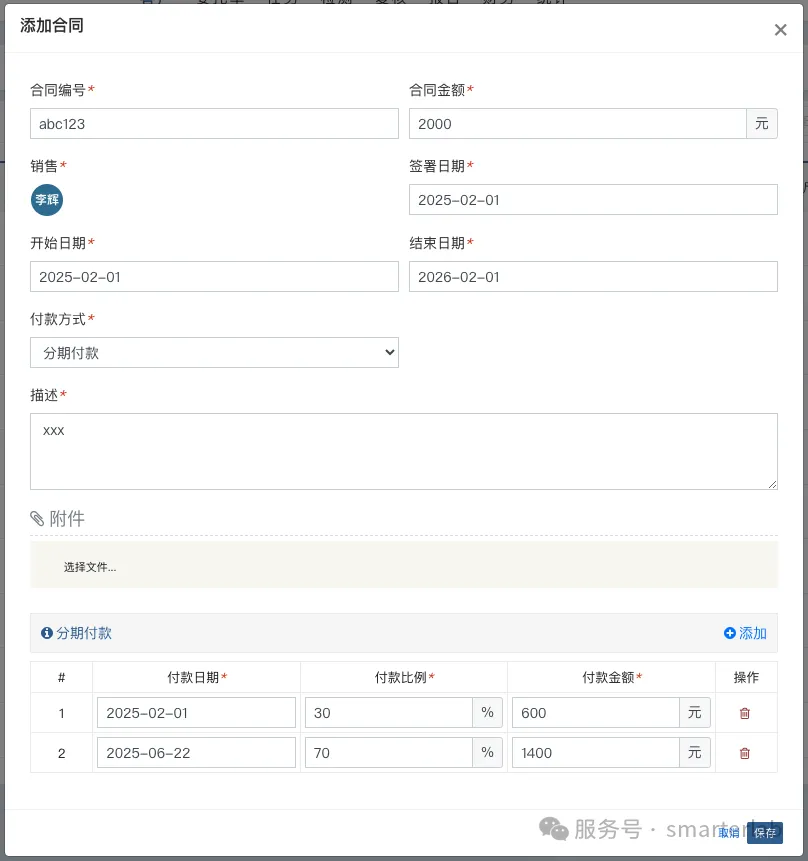Screen dimensions: 808x861
Task: Click the % suffix in row 1
Action: point(487,713)
